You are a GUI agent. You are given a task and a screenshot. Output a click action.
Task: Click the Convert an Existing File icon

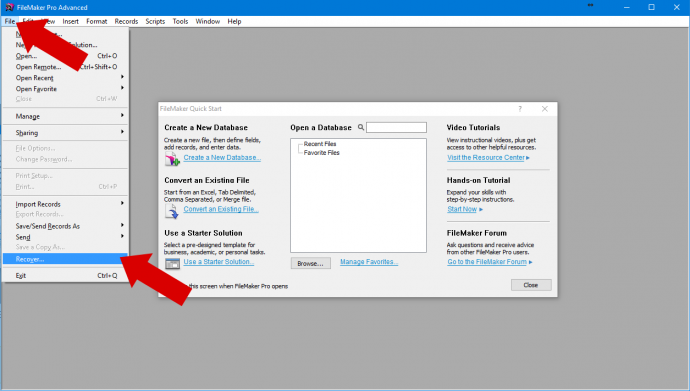tap(171, 212)
